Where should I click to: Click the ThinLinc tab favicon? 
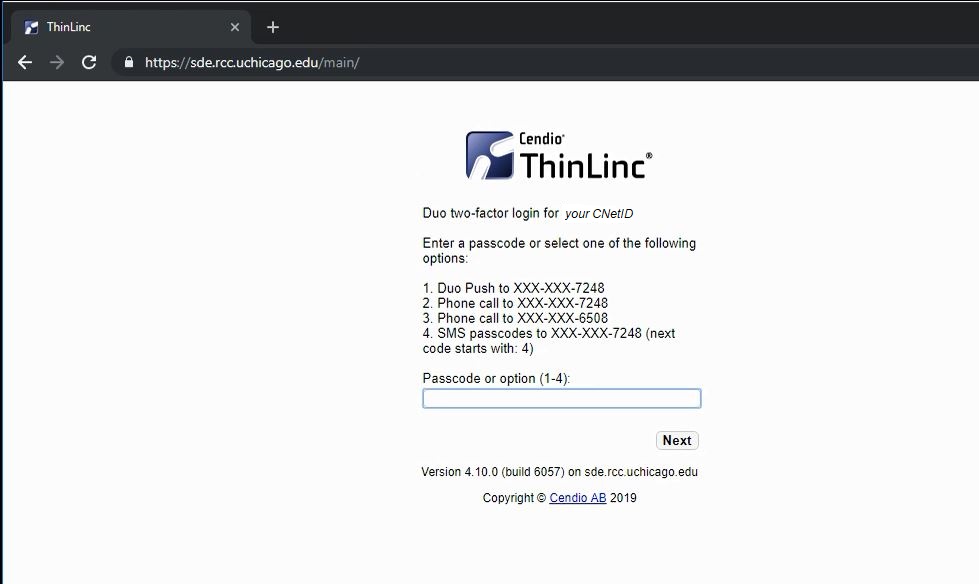coord(31,27)
